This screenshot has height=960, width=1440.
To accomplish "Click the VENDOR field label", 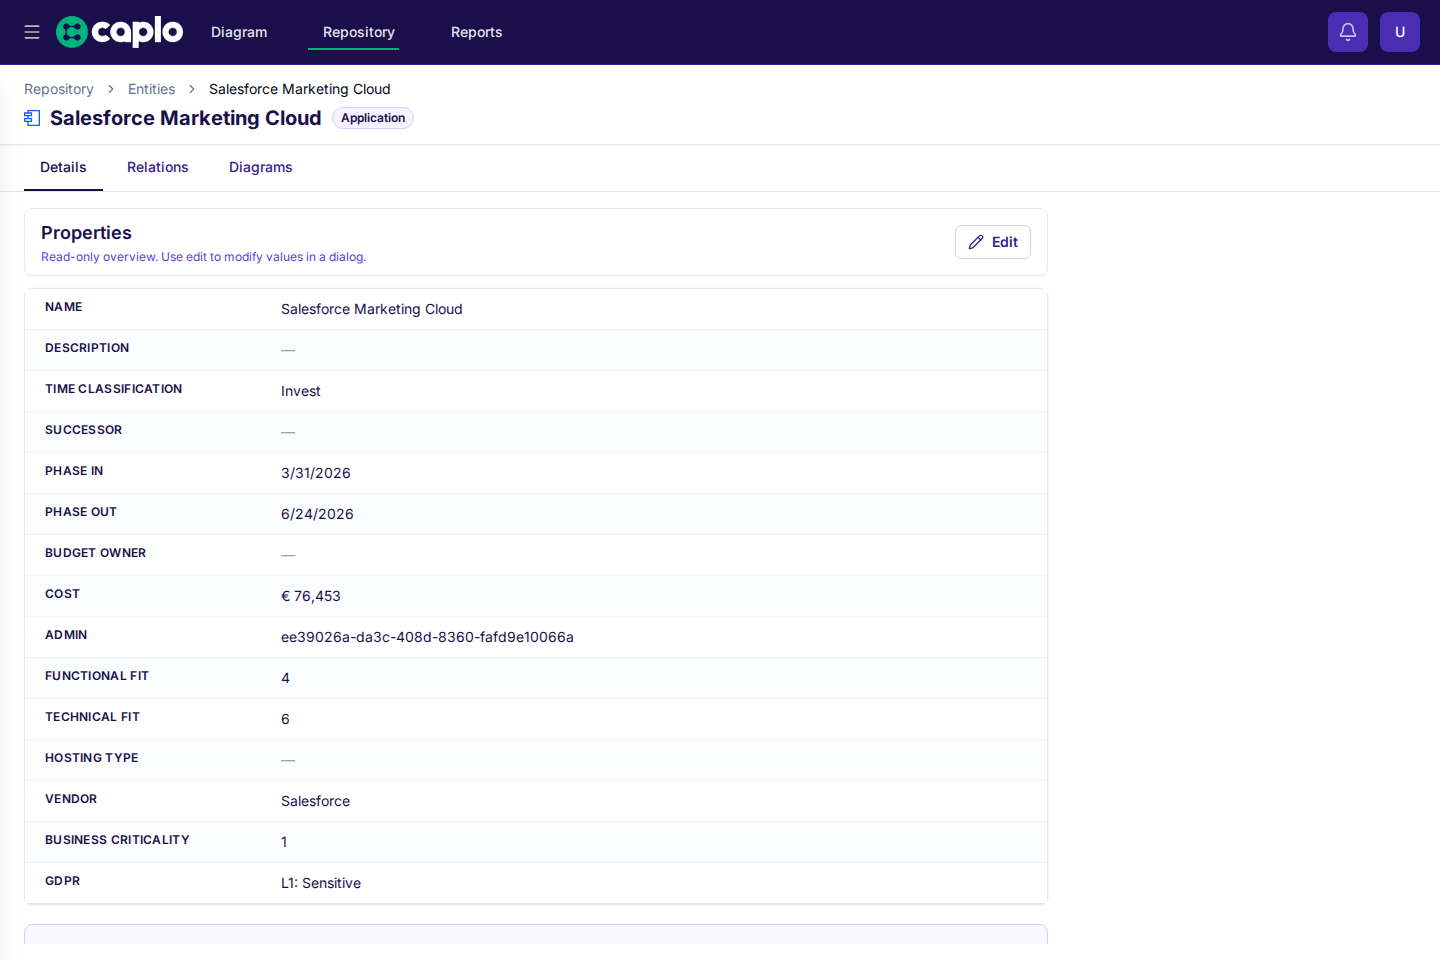I will (71, 799).
